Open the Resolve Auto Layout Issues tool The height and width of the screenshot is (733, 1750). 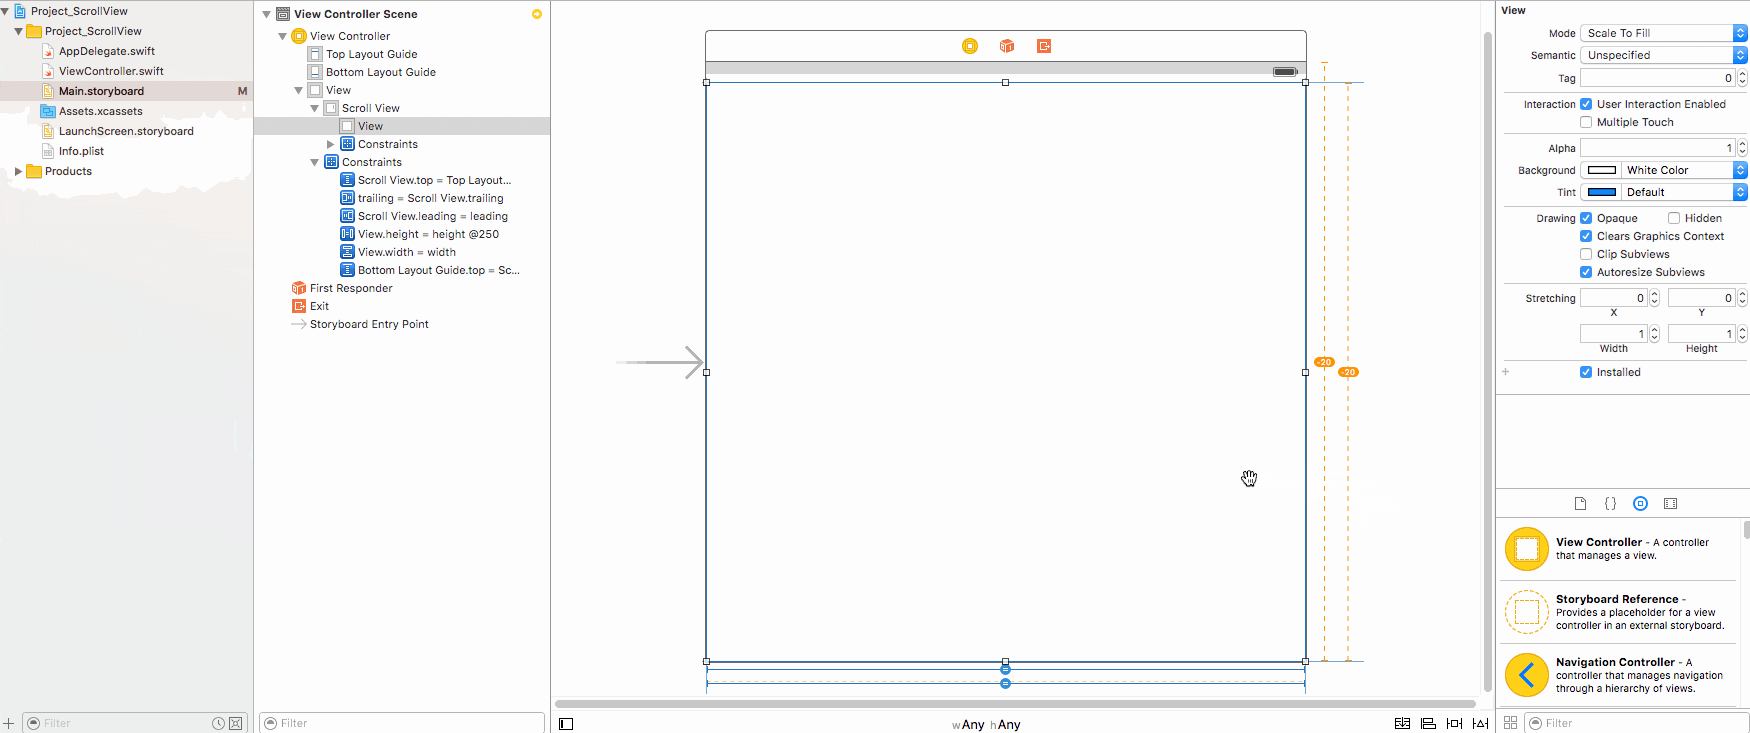click(x=1480, y=723)
